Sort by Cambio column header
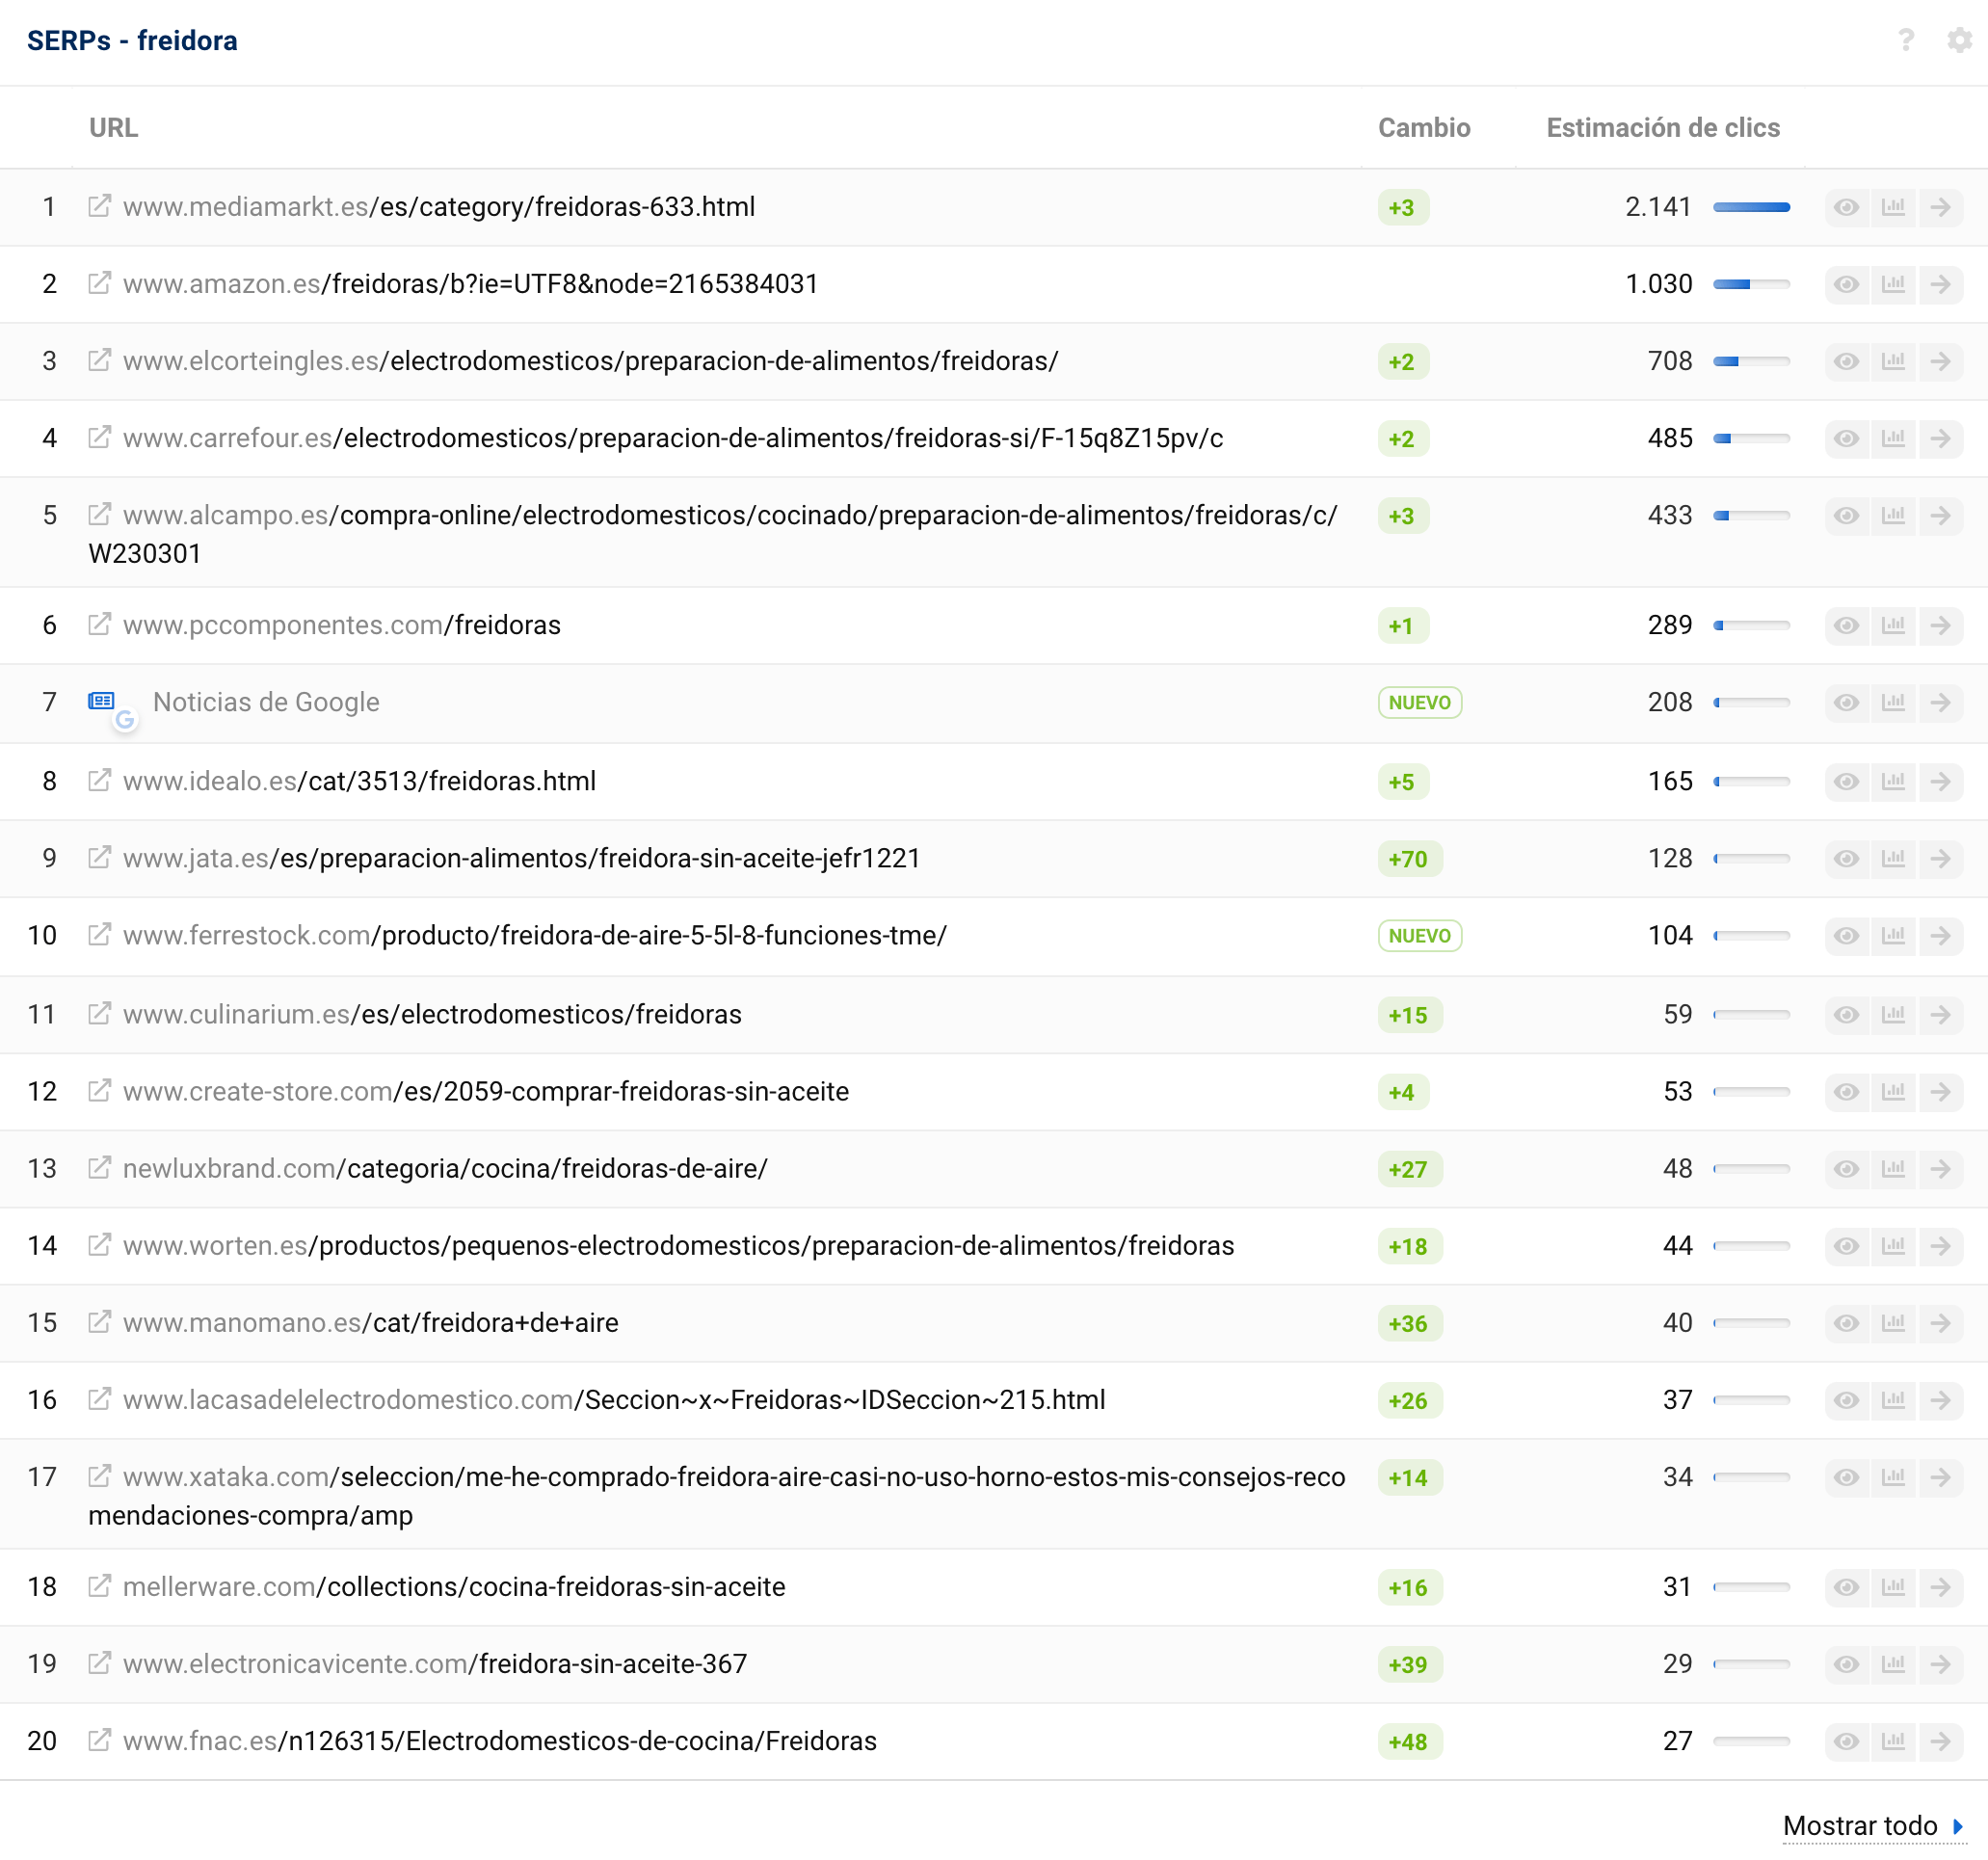 point(1423,128)
